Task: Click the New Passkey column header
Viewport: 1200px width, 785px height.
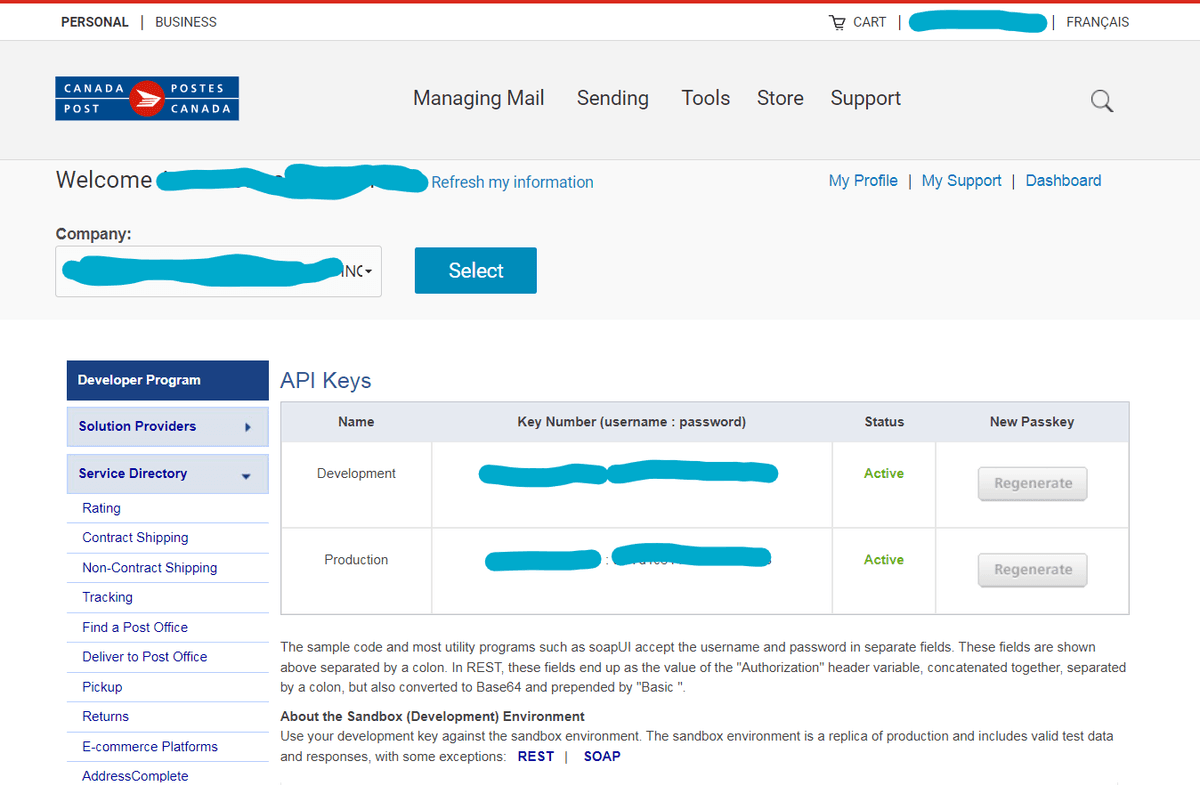Action: (x=1032, y=422)
